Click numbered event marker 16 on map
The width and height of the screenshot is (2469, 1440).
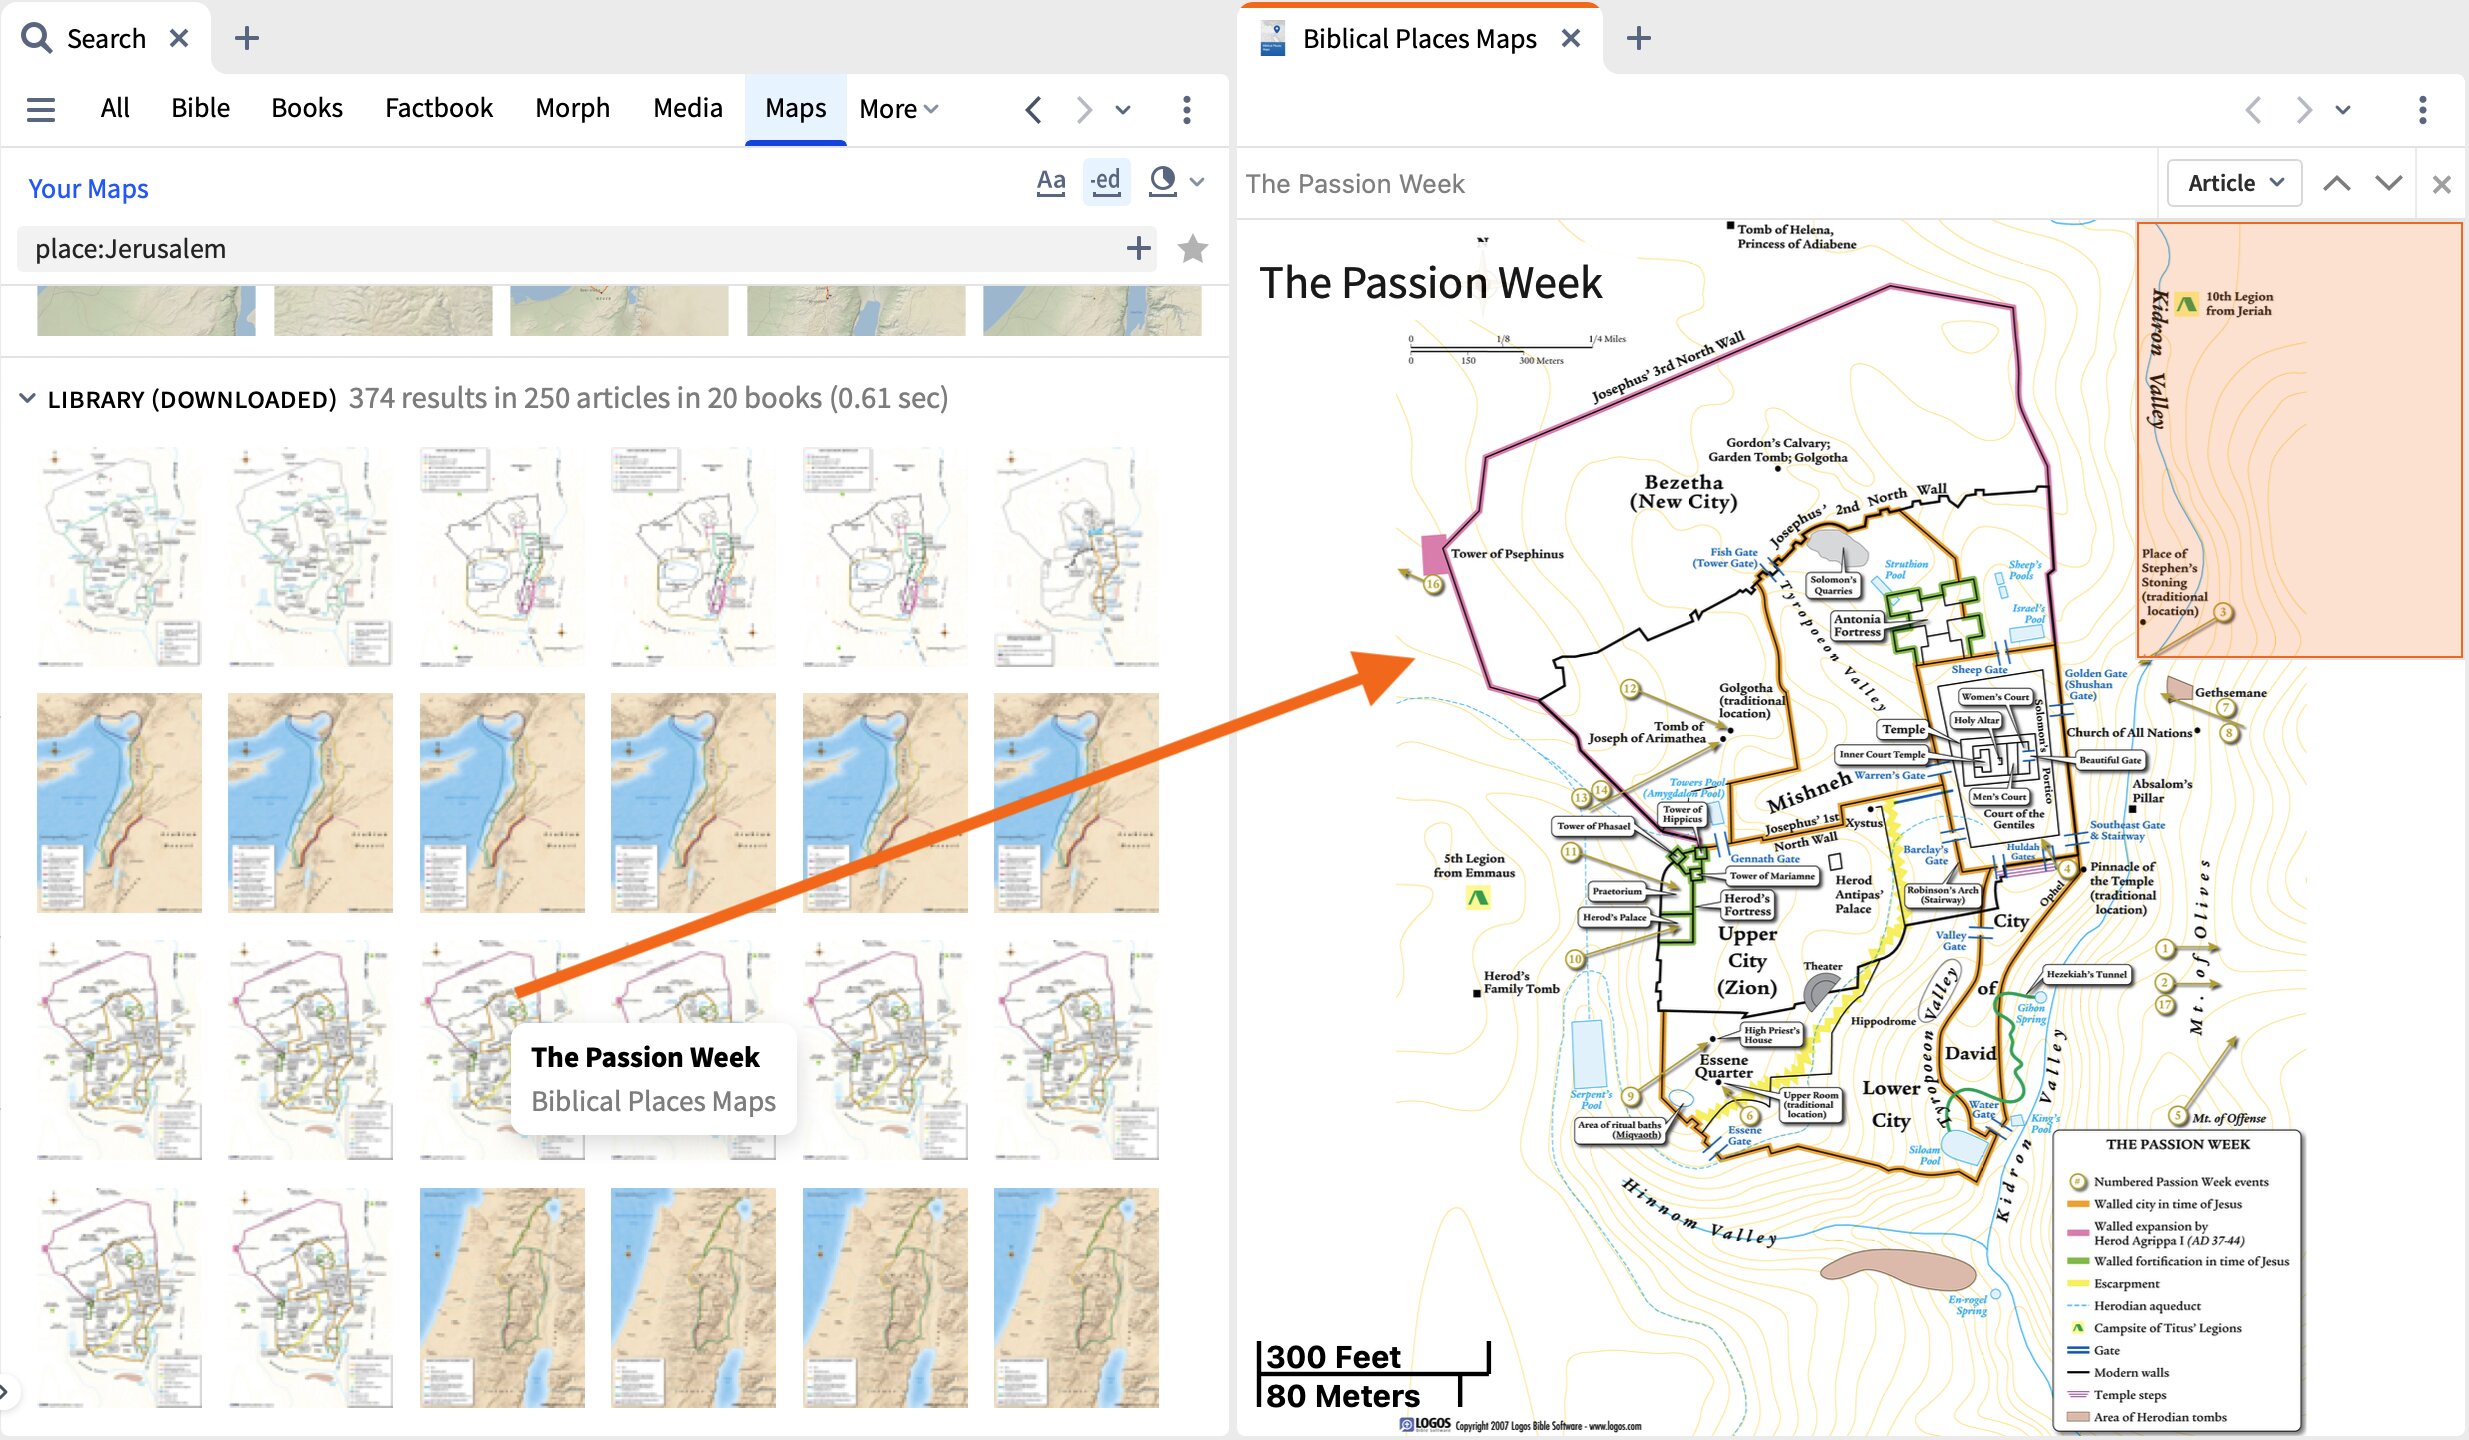point(1433,584)
